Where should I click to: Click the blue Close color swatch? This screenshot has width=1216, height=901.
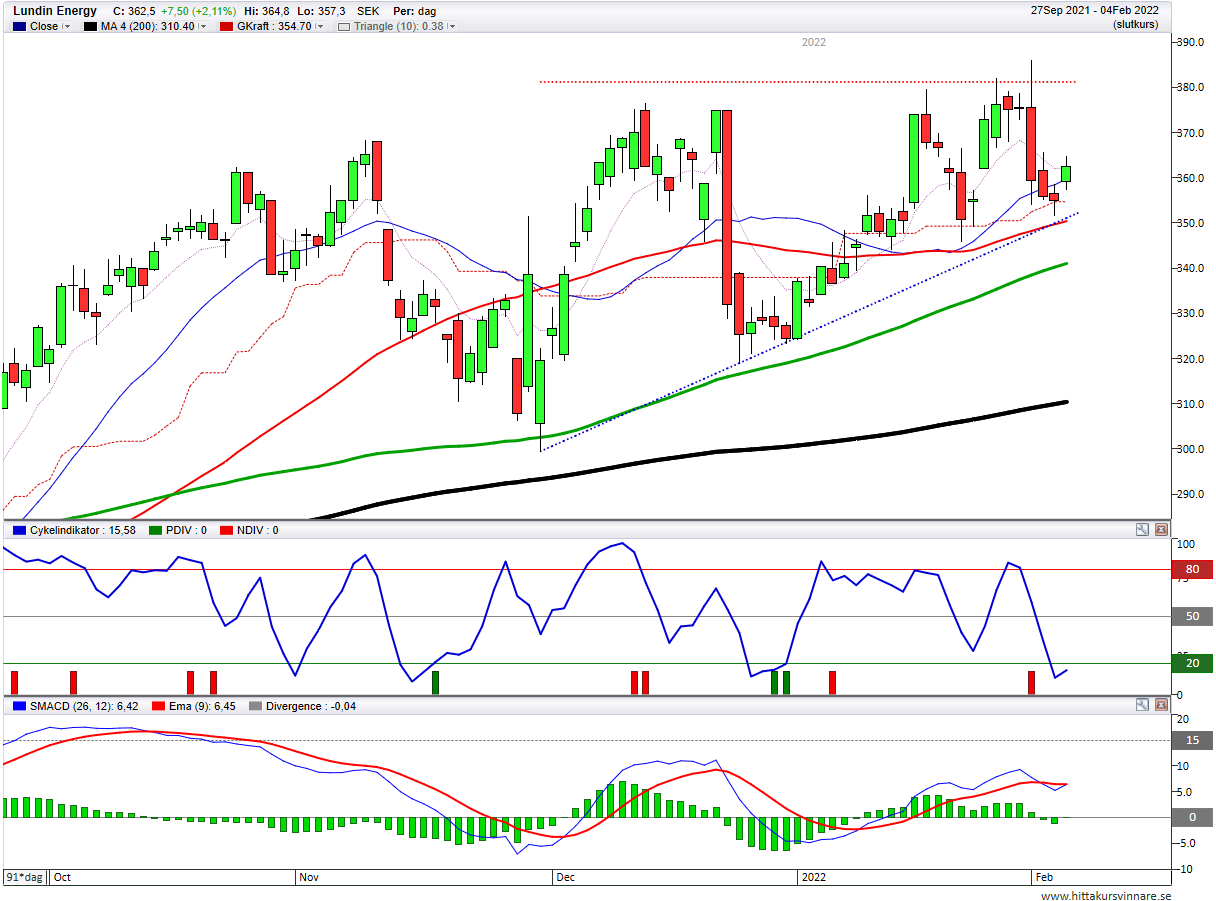tap(19, 27)
